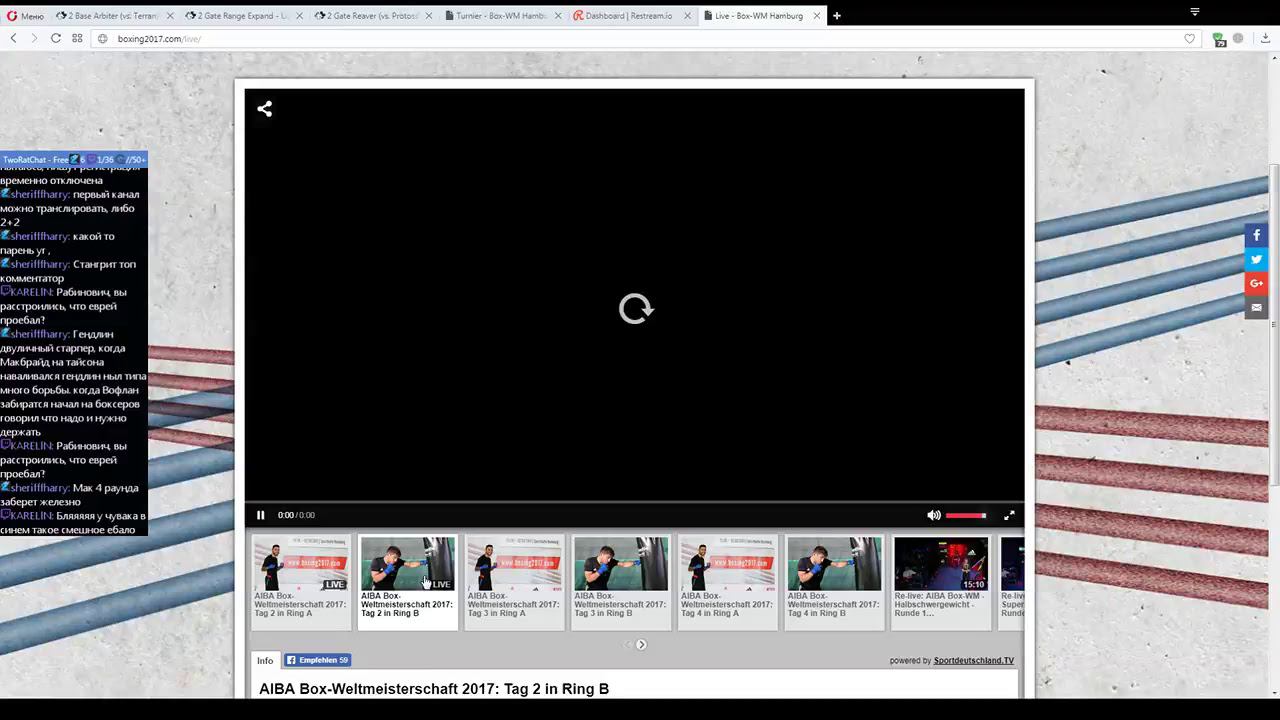The image size is (1280, 720).
Task: Open the tab list menu icon
Action: 1194,12
